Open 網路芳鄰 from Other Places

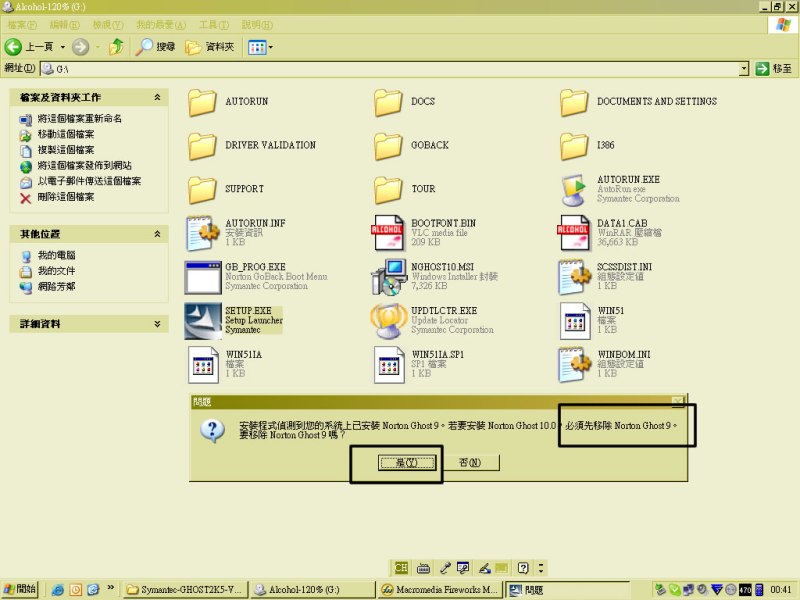point(56,287)
